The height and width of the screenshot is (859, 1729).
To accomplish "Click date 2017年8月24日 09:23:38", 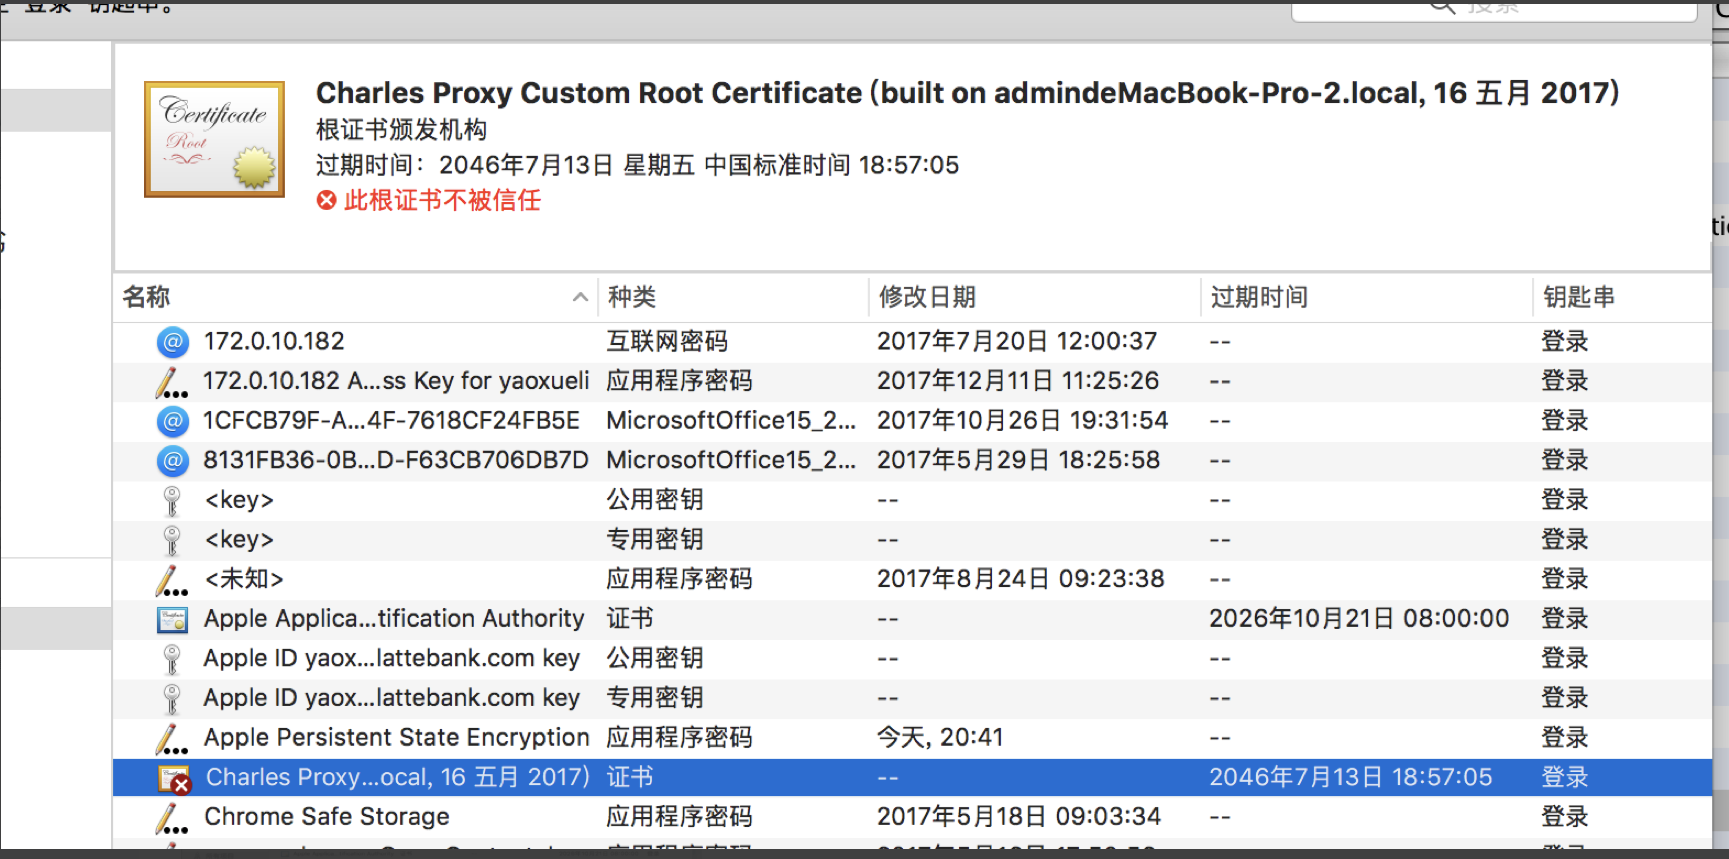I will pyautogui.click(x=1021, y=579).
